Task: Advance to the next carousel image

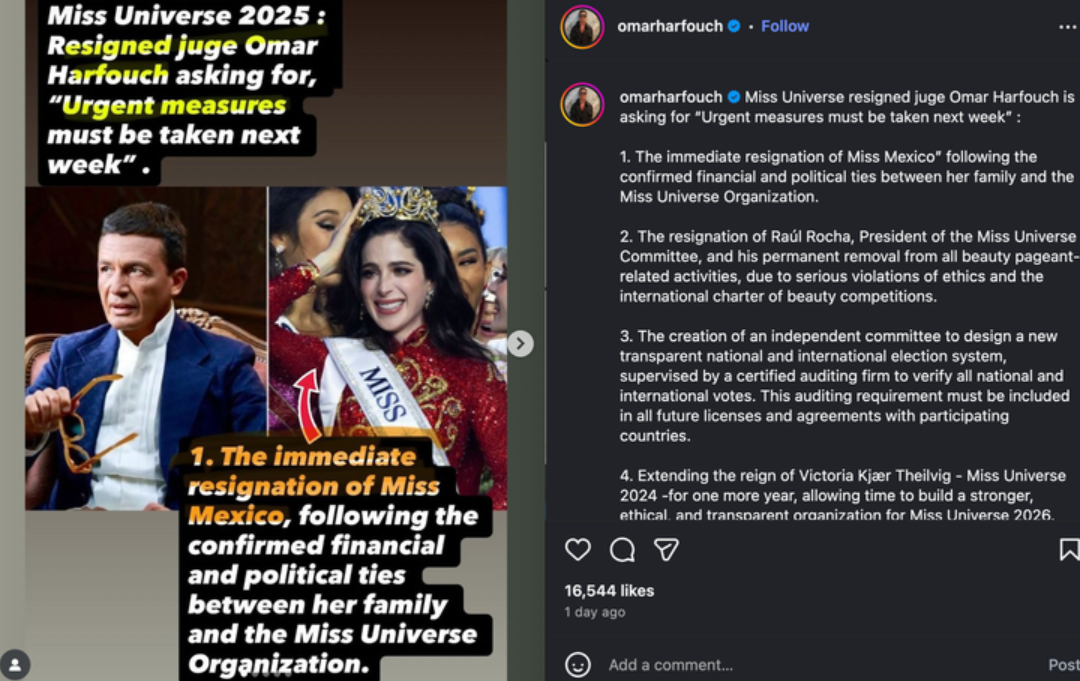Action: 521,343
